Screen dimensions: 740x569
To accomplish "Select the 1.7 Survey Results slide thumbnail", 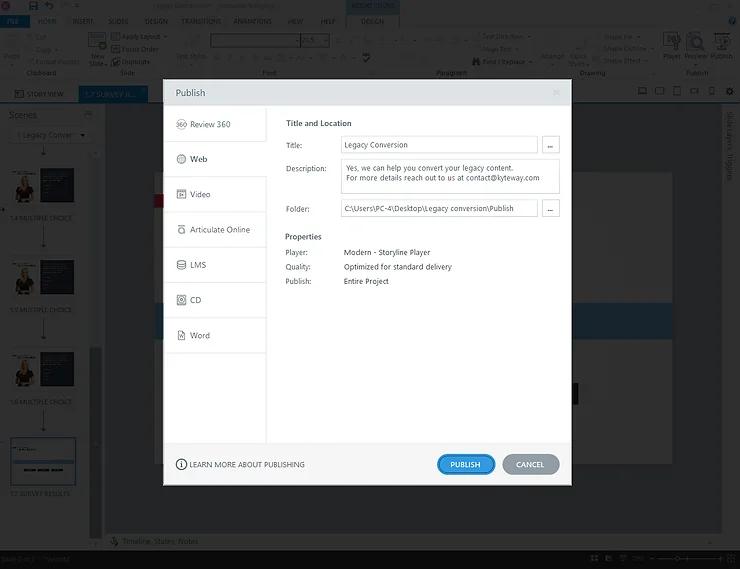I will 43,461.
